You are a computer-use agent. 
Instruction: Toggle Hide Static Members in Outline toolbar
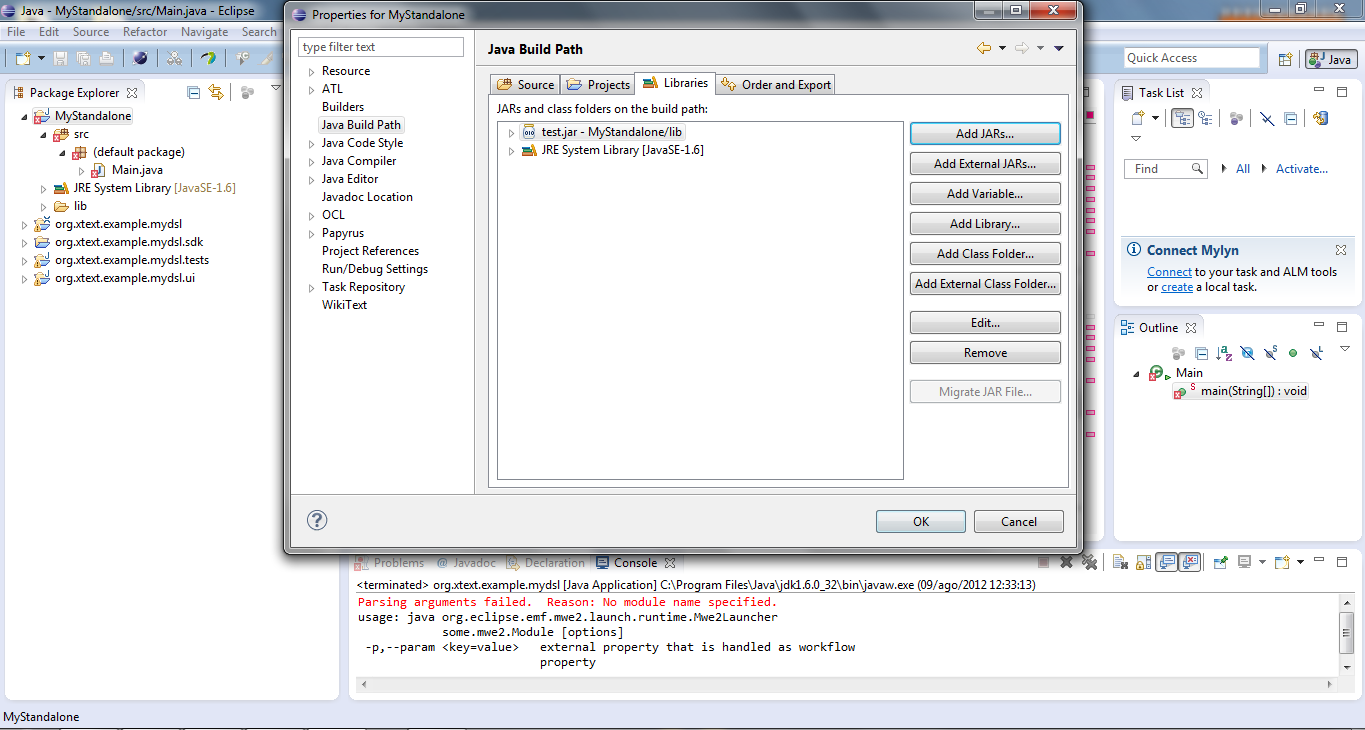1270,353
